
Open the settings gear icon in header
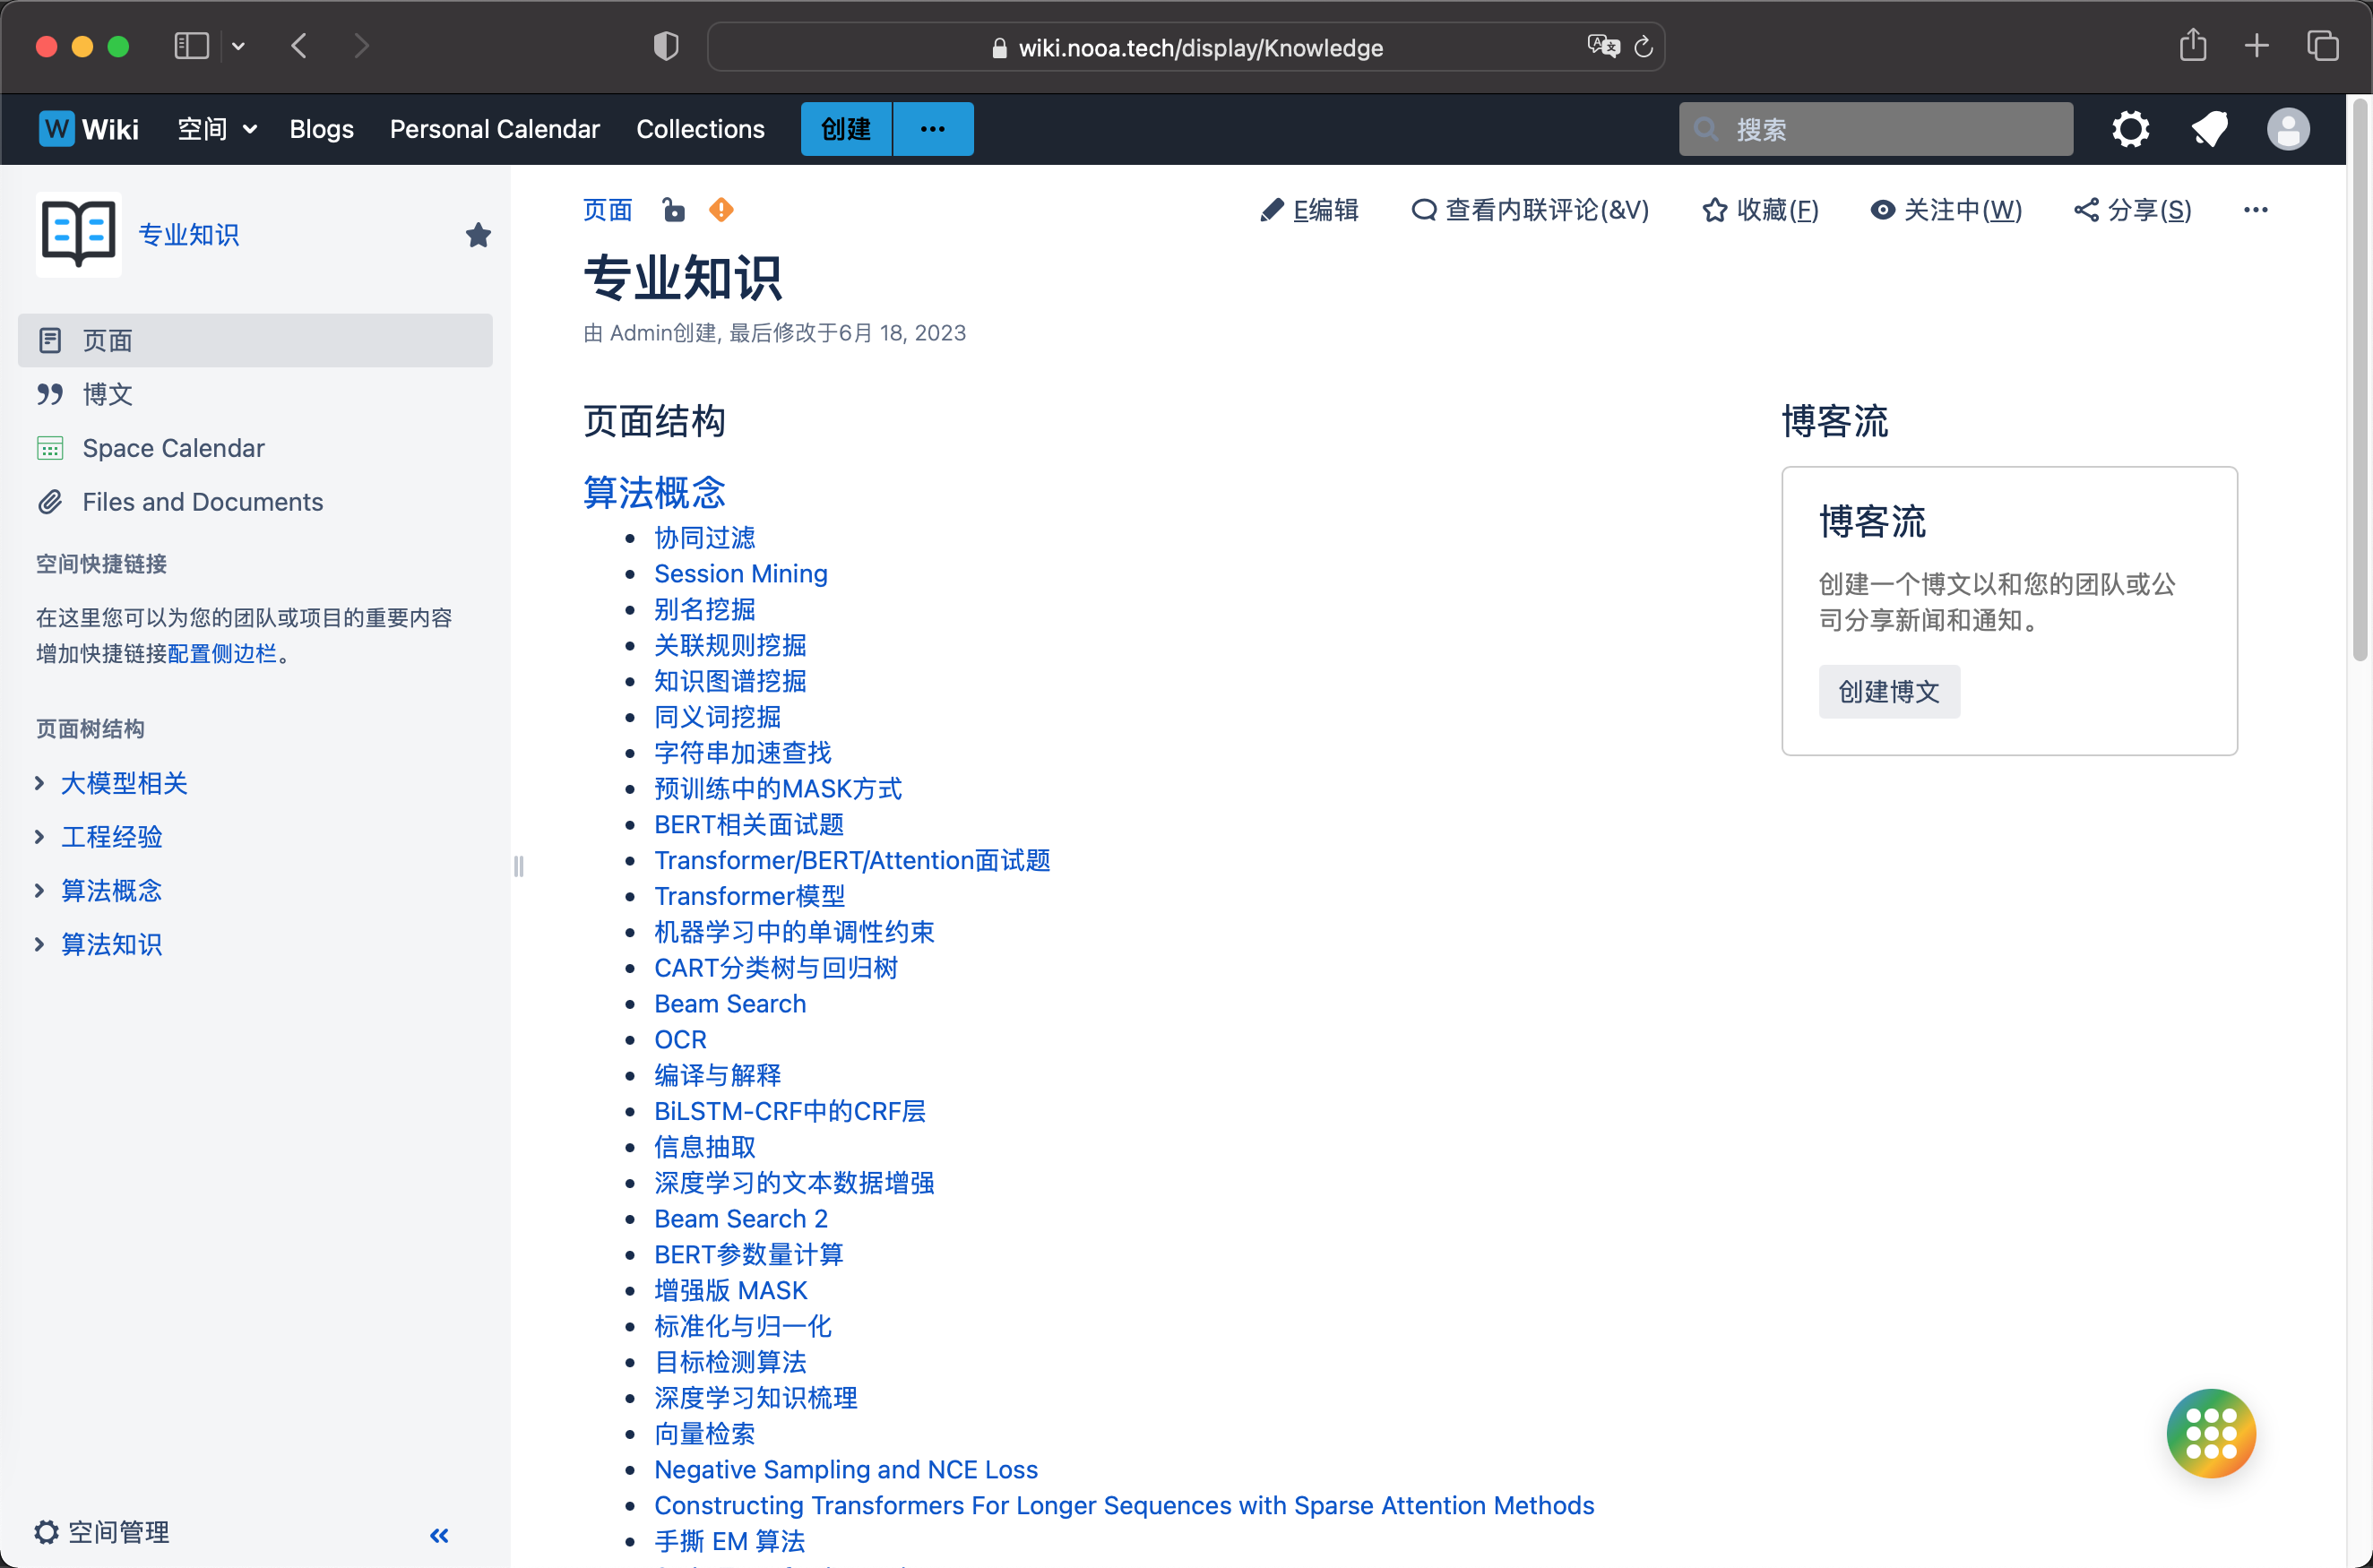pos(2130,129)
